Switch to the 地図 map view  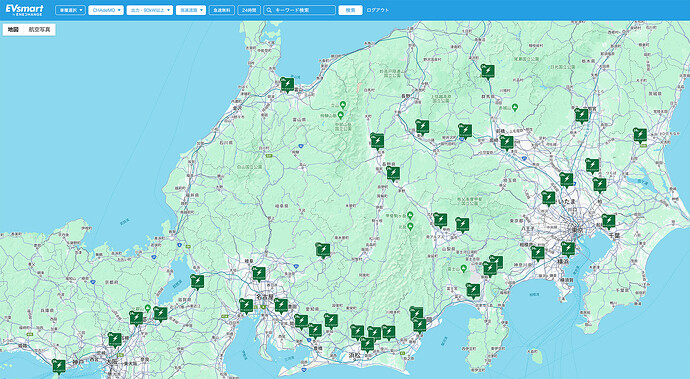click(13, 30)
